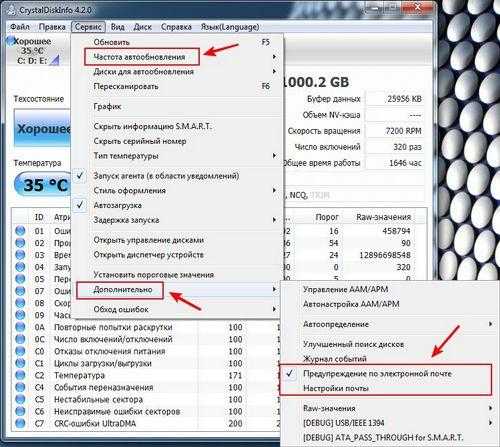
Task: Select Установить пороговые значения
Action: point(177,275)
